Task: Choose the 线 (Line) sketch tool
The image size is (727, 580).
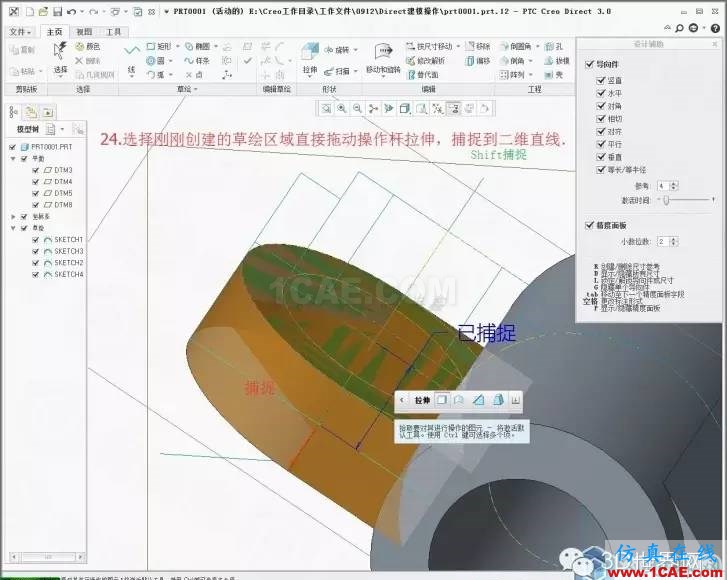Action: pyautogui.click(x=132, y=59)
